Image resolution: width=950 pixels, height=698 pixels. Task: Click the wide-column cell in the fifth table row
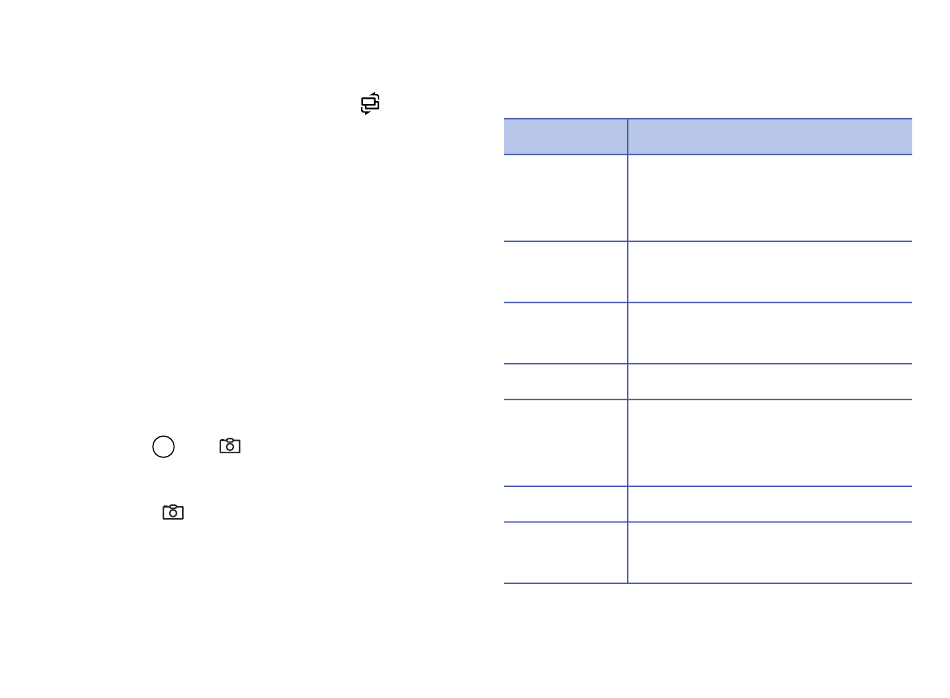(770, 443)
